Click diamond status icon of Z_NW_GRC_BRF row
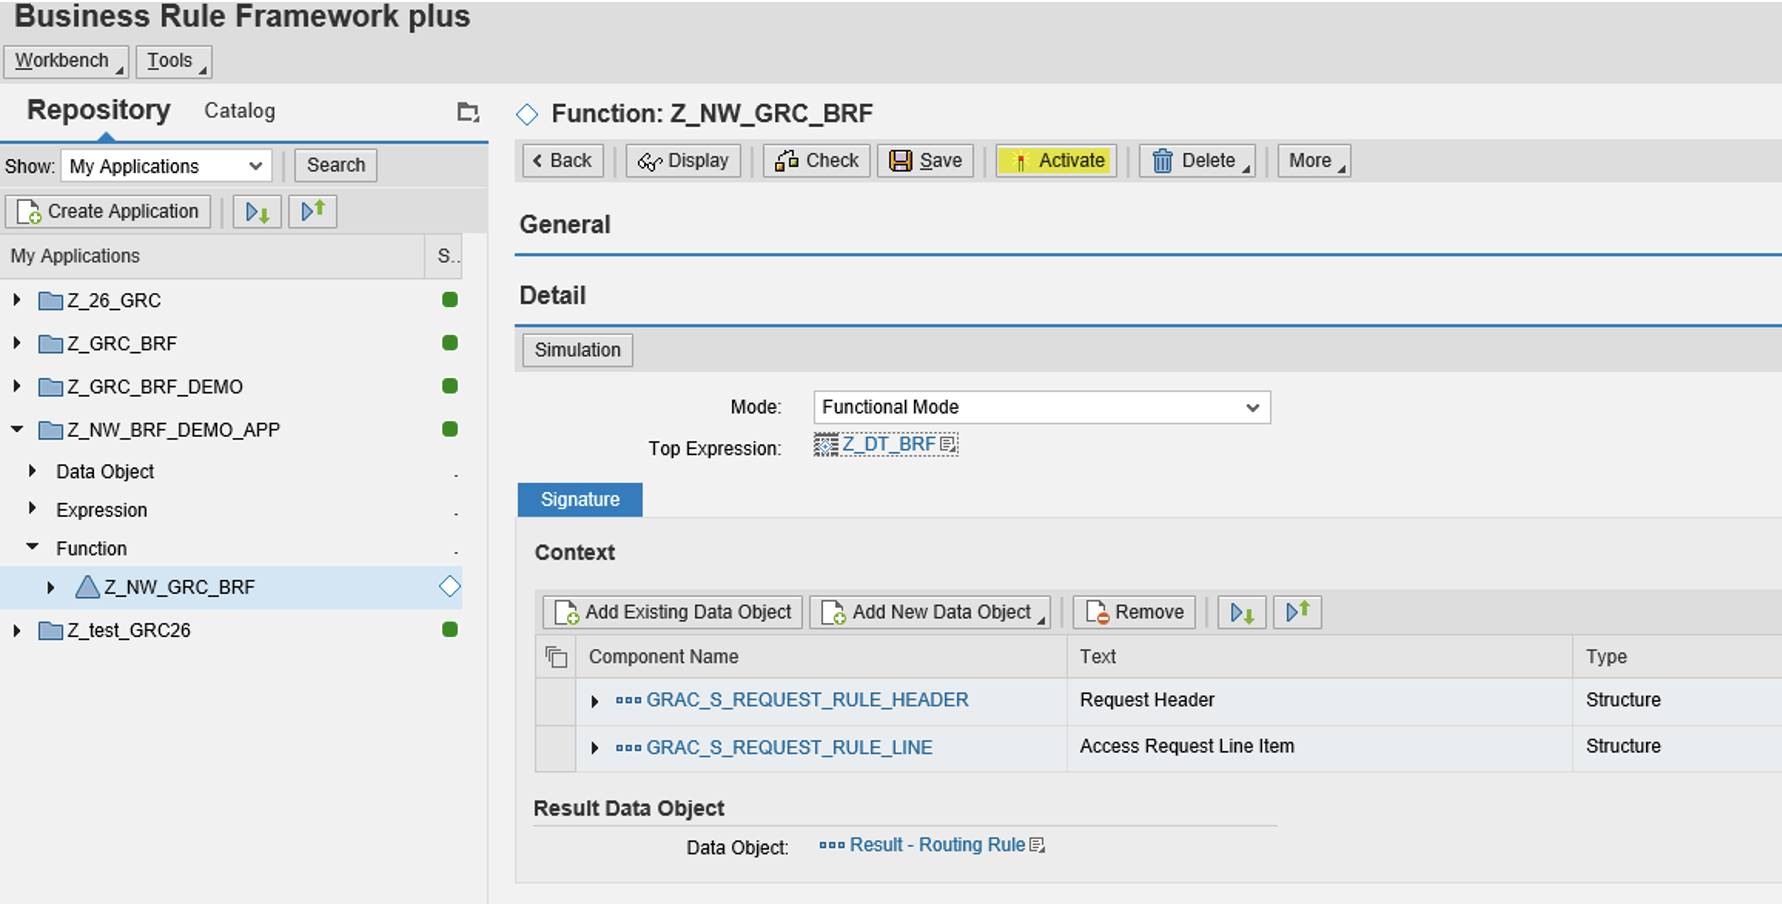 coord(450,587)
